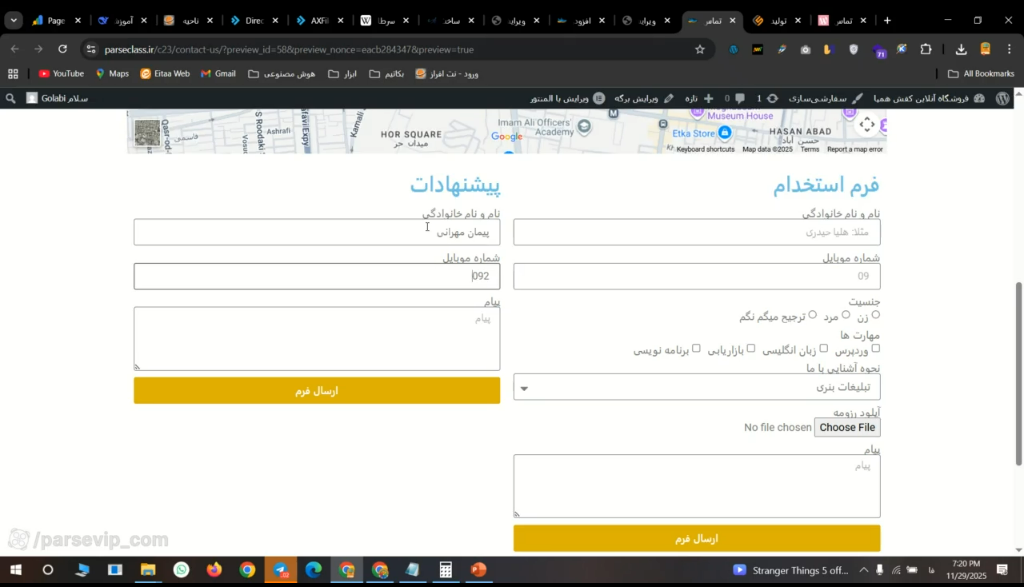Open the Gmail bookmark
The width and height of the screenshot is (1024, 587).
pos(218,74)
